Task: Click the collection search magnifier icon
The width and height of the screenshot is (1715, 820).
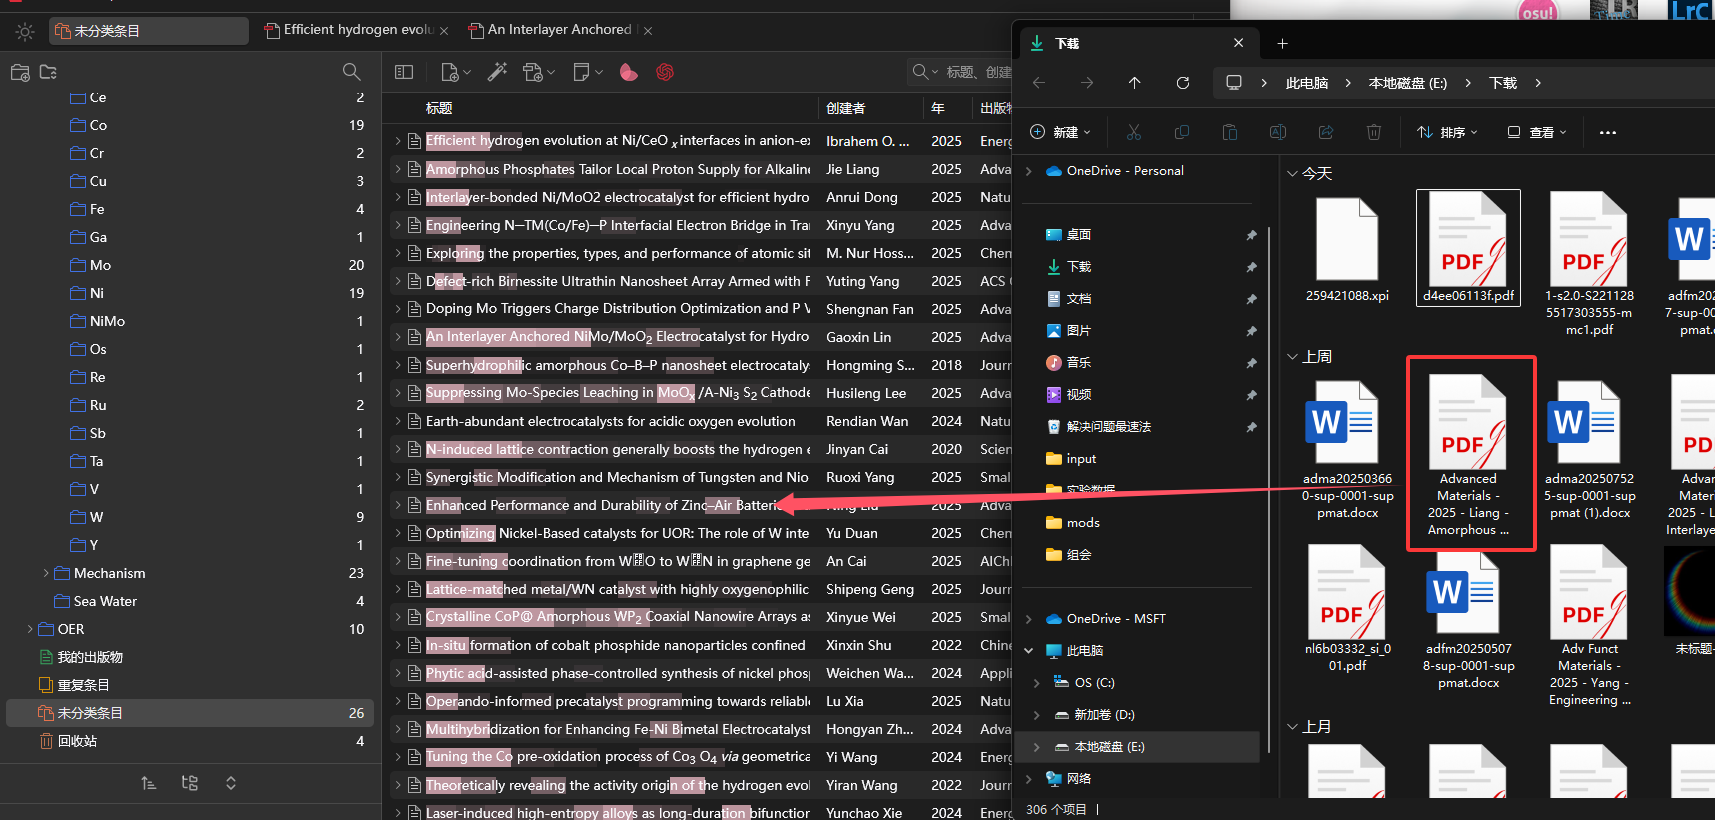Action: click(x=351, y=72)
